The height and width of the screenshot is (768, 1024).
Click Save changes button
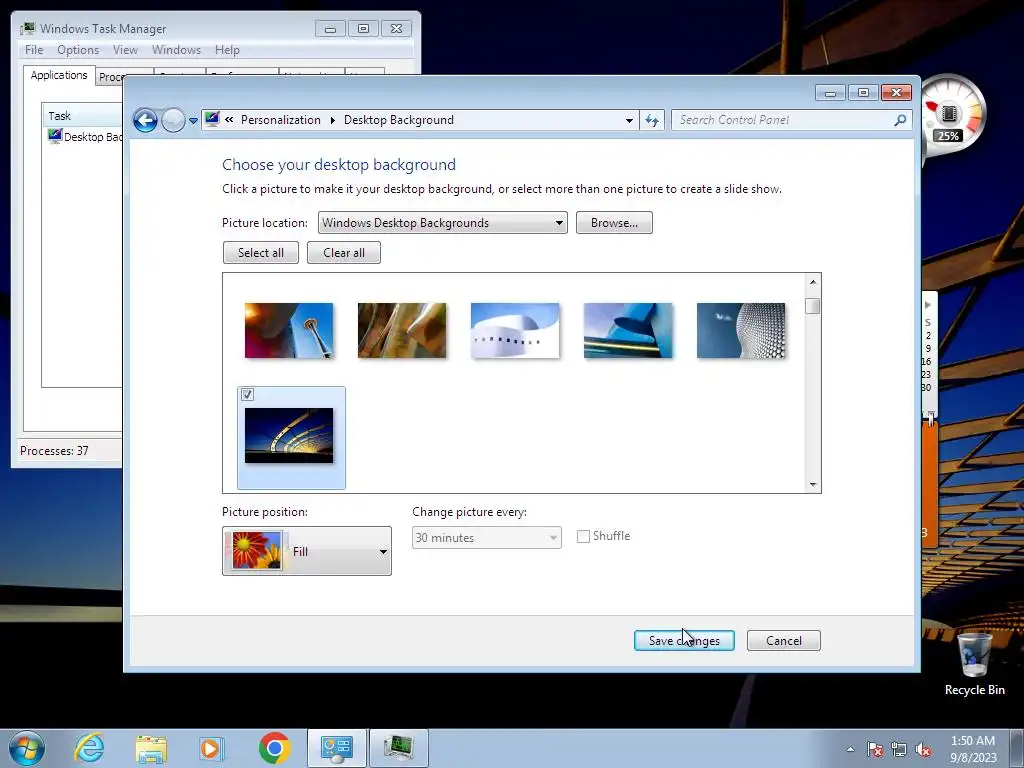[684, 641]
